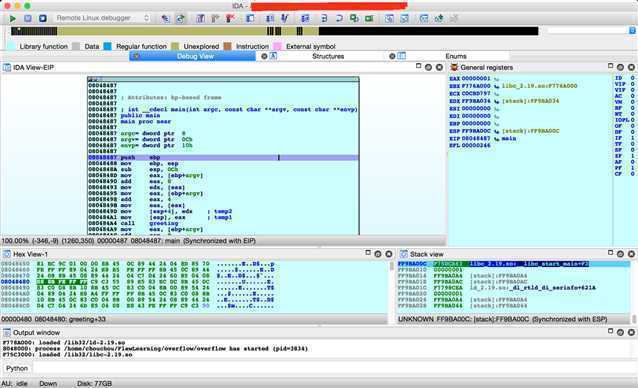Viewport: 638px width, 388px height.
Task: Click the General registers panel icon
Action: (x=454, y=67)
